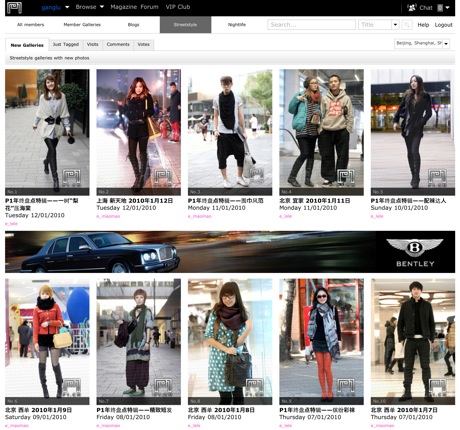Select the New Galleries sub-tab
460x430 pixels.
[x=27, y=45]
